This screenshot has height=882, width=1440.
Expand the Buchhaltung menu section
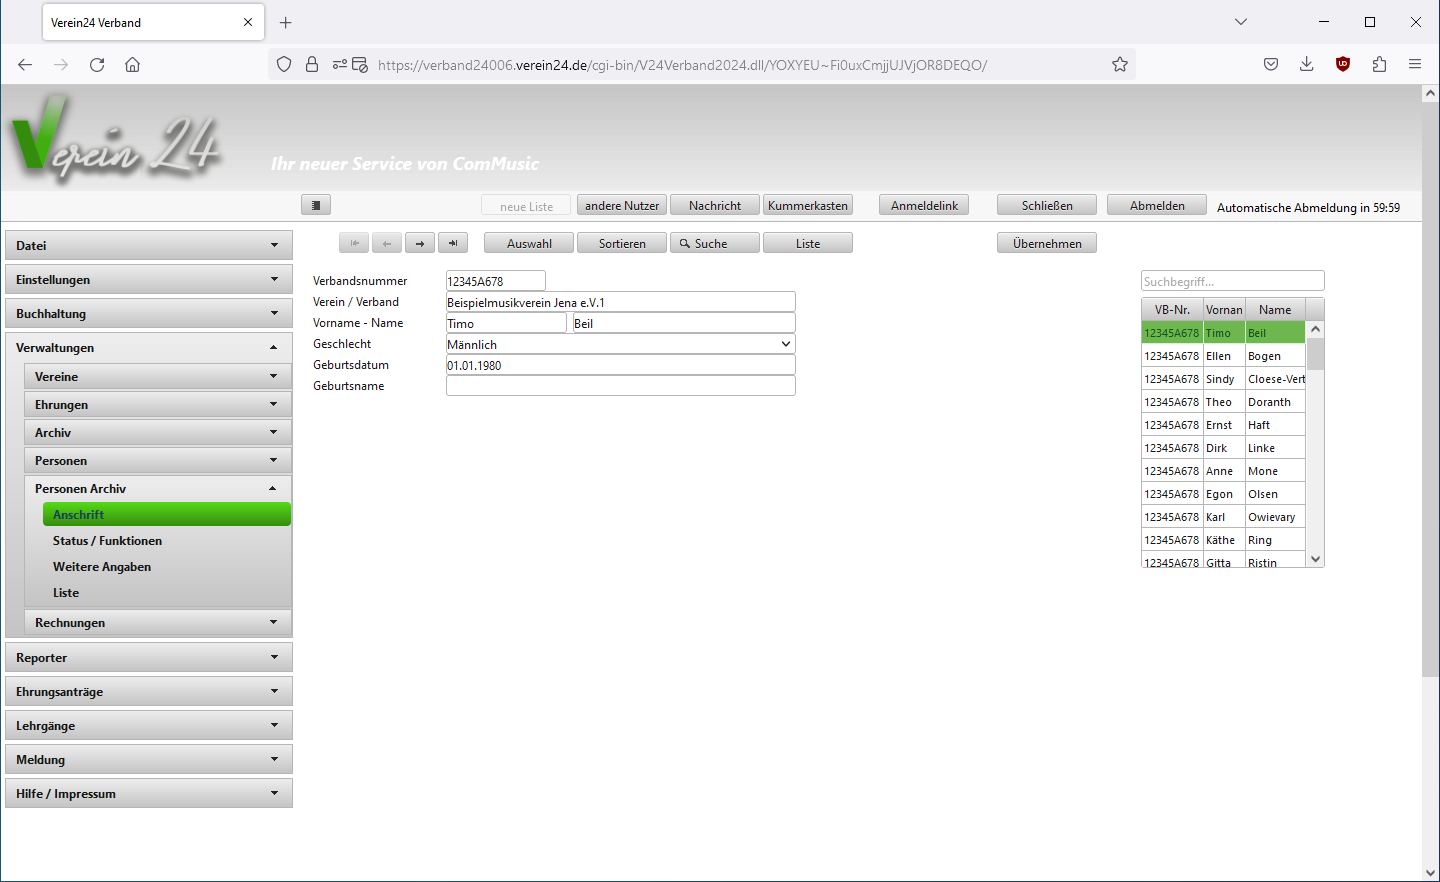point(149,314)
